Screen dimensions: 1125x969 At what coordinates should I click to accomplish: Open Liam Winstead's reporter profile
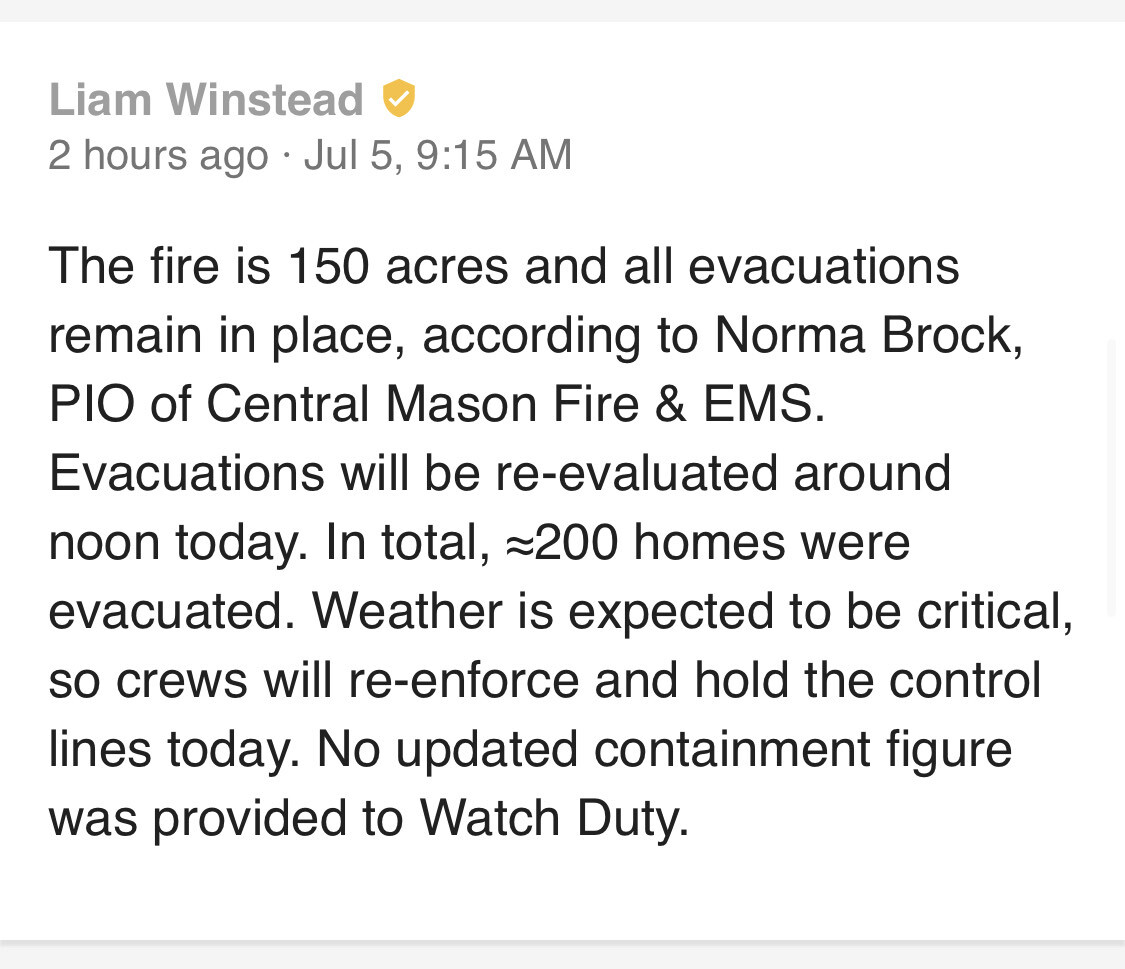click(205, 100)
